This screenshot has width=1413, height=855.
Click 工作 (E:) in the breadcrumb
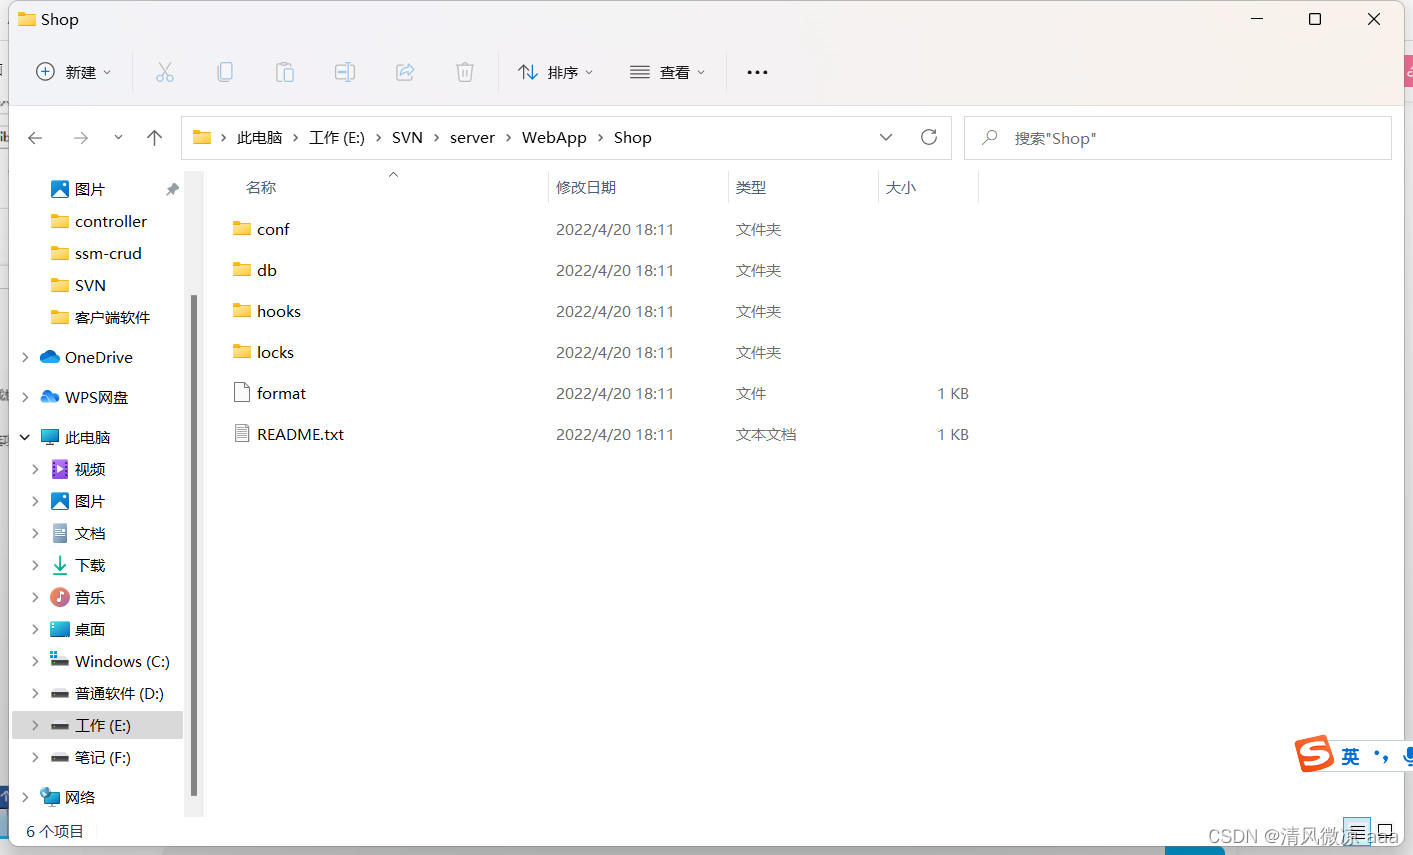coord(337,138)
